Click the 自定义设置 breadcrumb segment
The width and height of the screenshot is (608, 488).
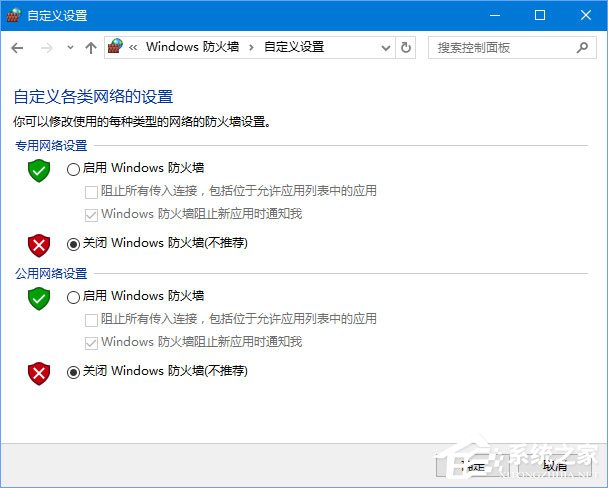pyautogui.click(x=294, y=47)
